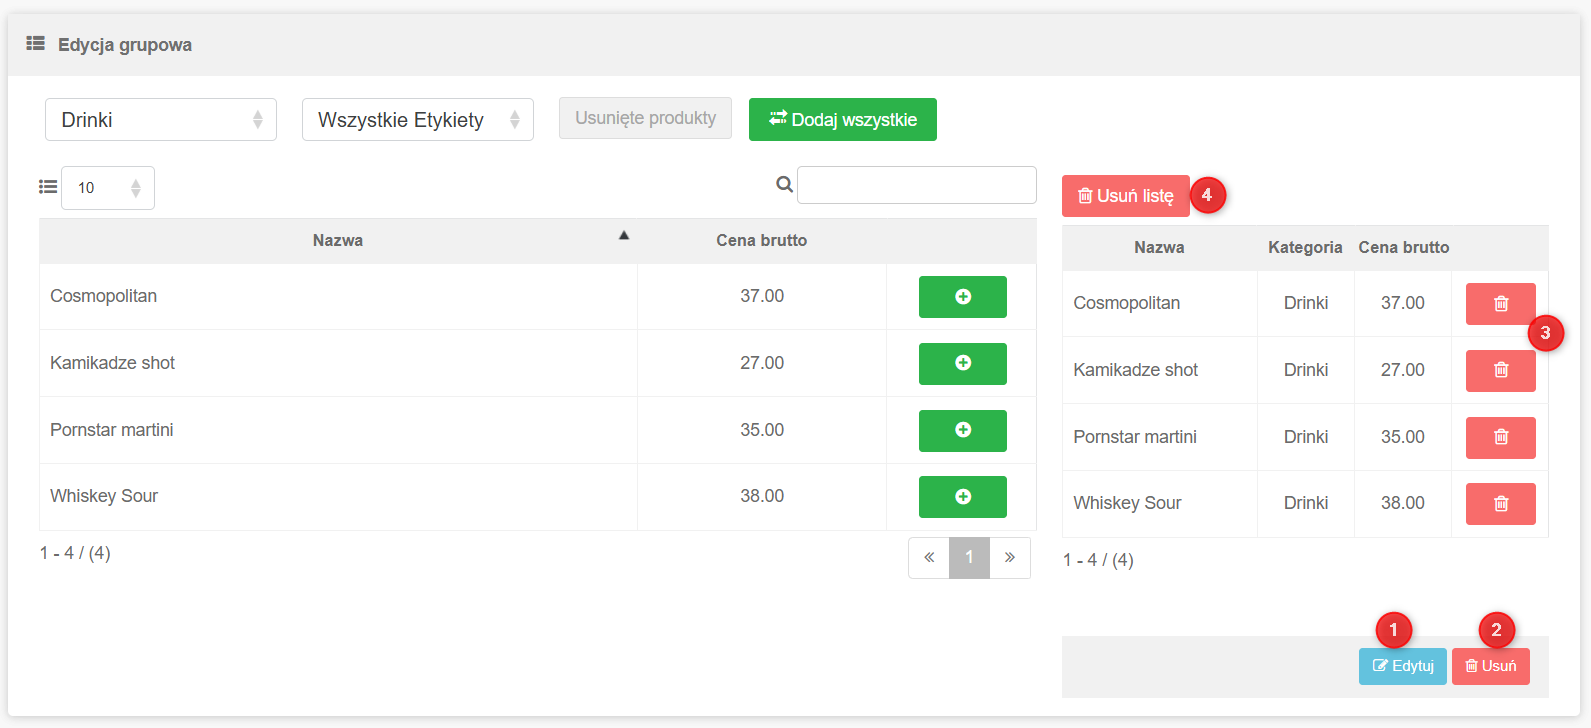Add Kamikadze shot with the plus button
The image size is (1591, 728).
(x=962, y=363)
